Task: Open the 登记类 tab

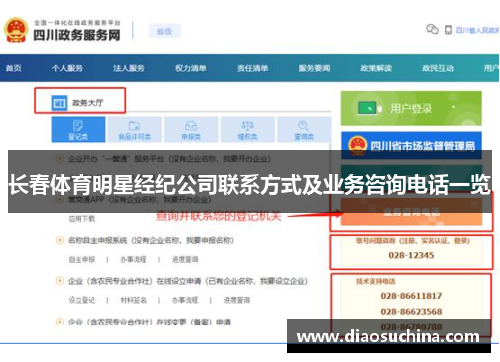Action: (78, 130)
